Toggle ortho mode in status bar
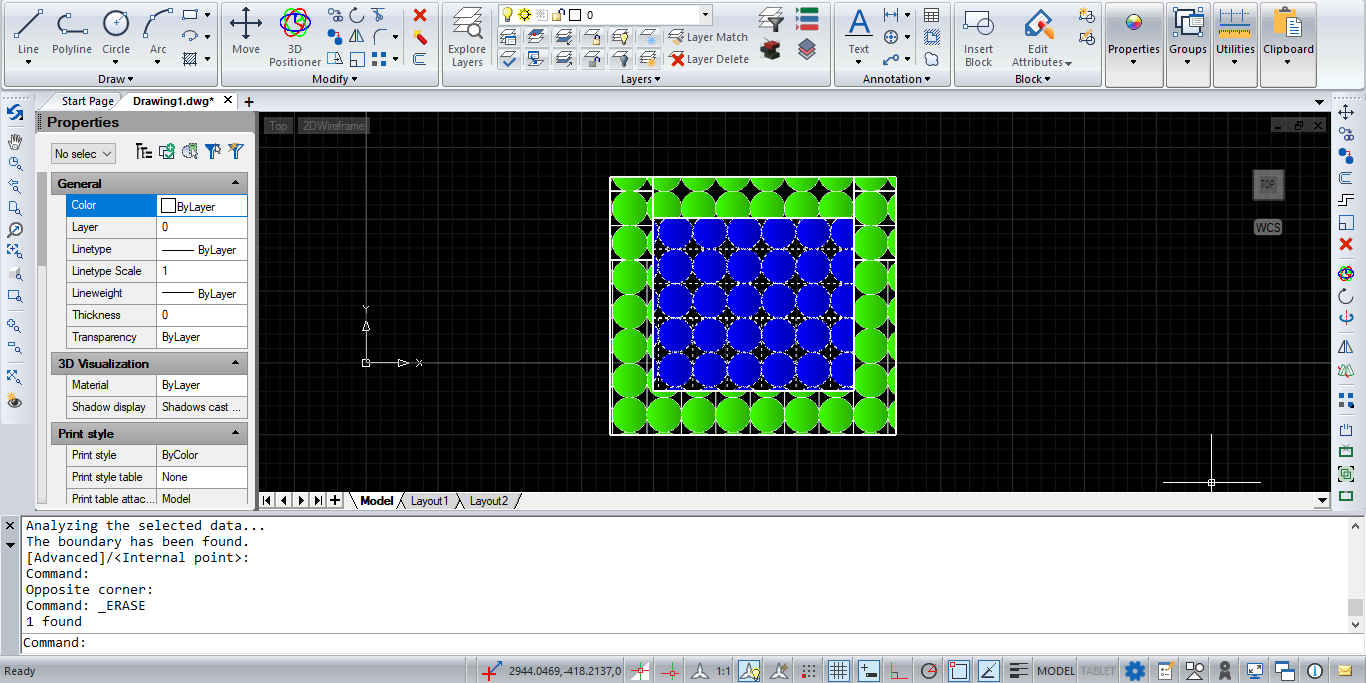 click(899, 670)
